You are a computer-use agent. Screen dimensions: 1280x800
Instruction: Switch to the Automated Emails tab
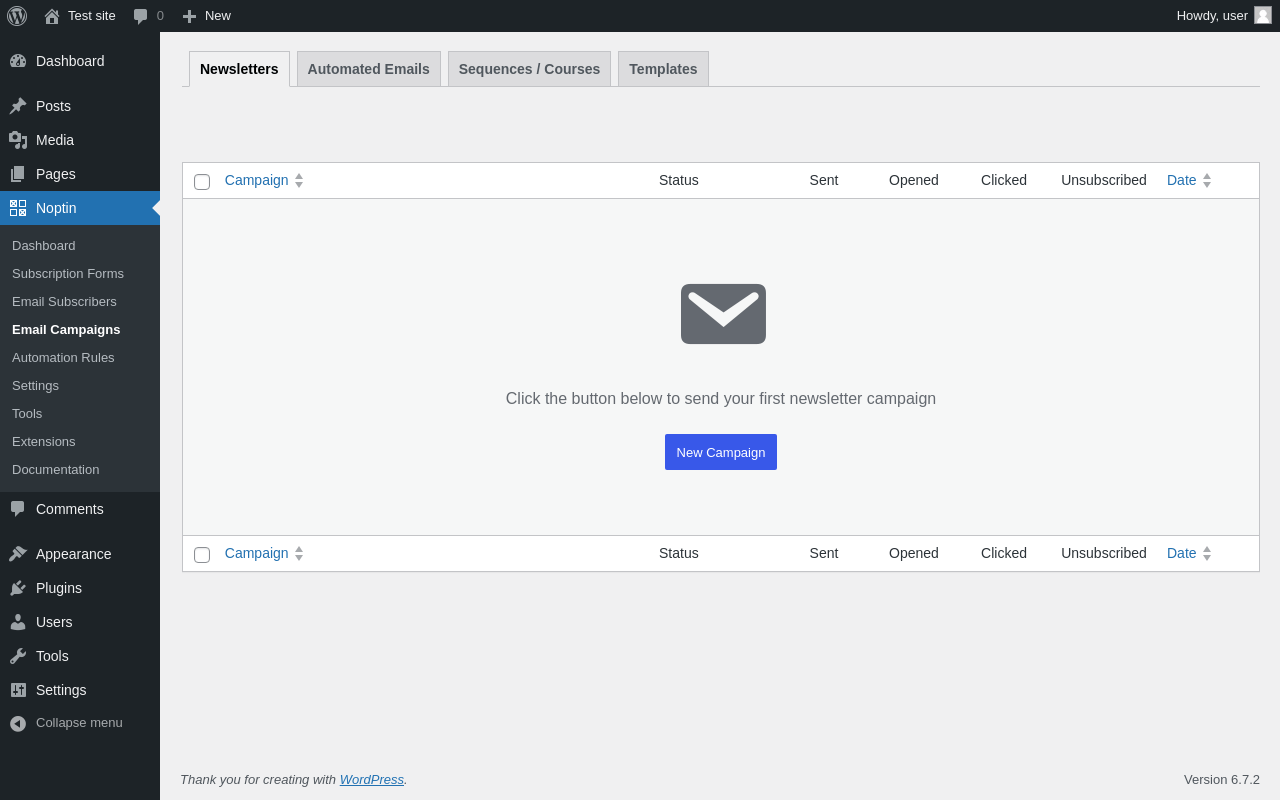[369, 69]
